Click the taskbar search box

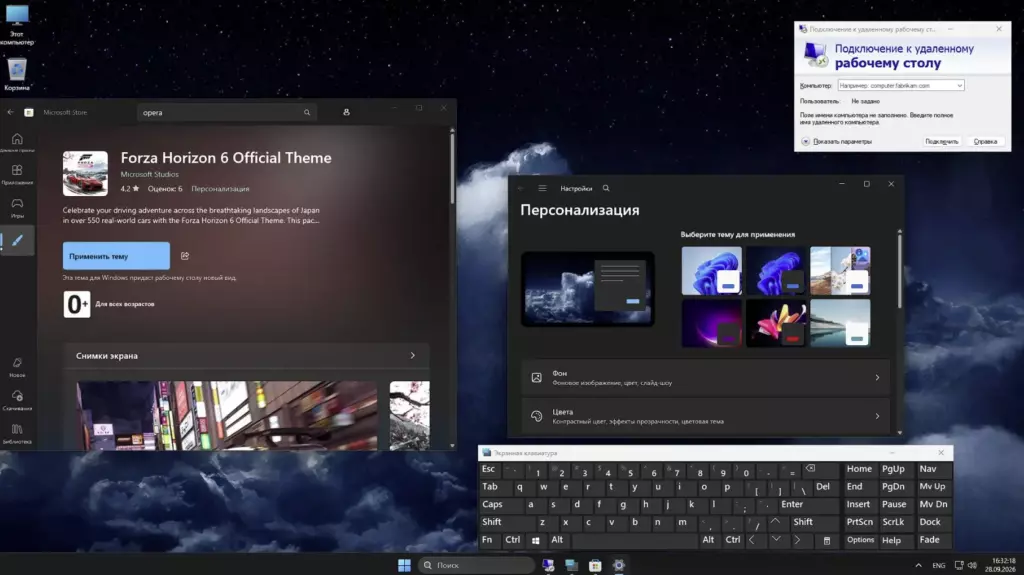[x=476, y=565]
